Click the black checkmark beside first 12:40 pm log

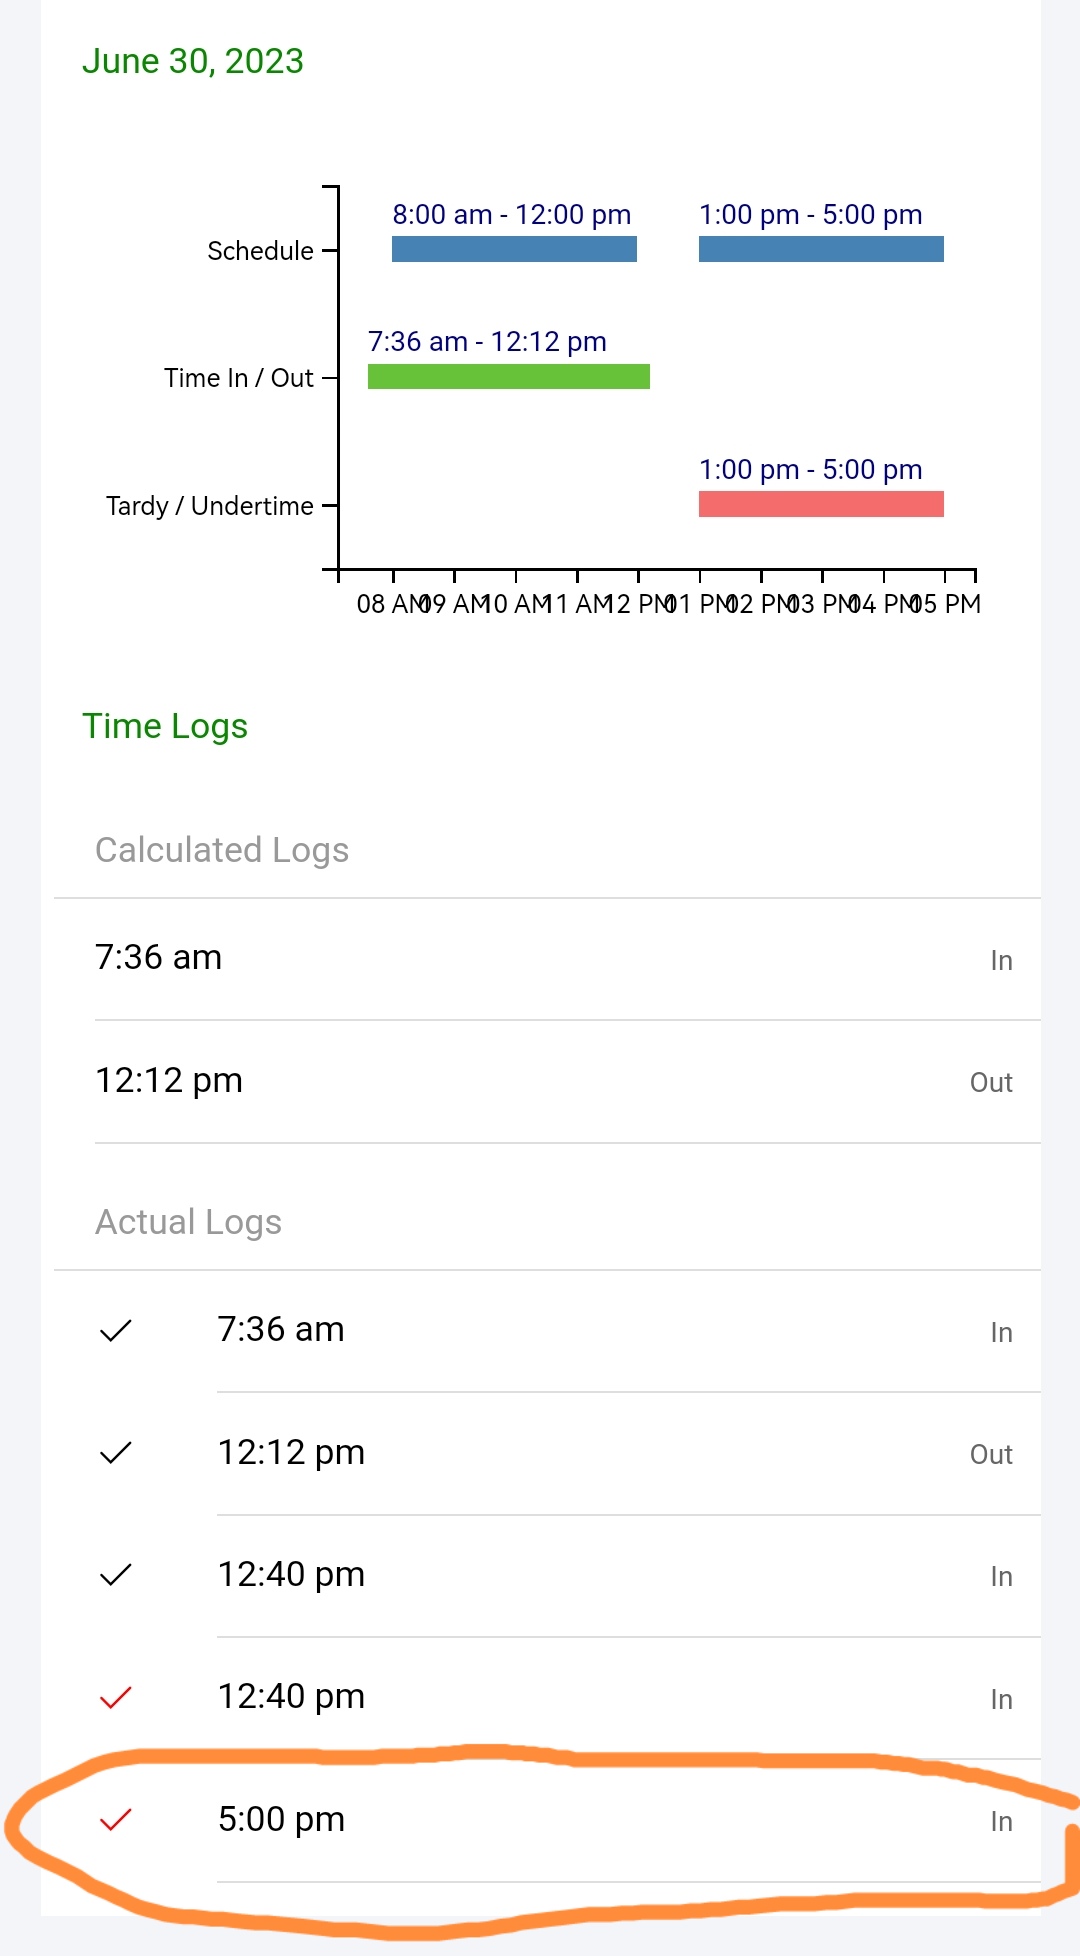[116, 1575]
